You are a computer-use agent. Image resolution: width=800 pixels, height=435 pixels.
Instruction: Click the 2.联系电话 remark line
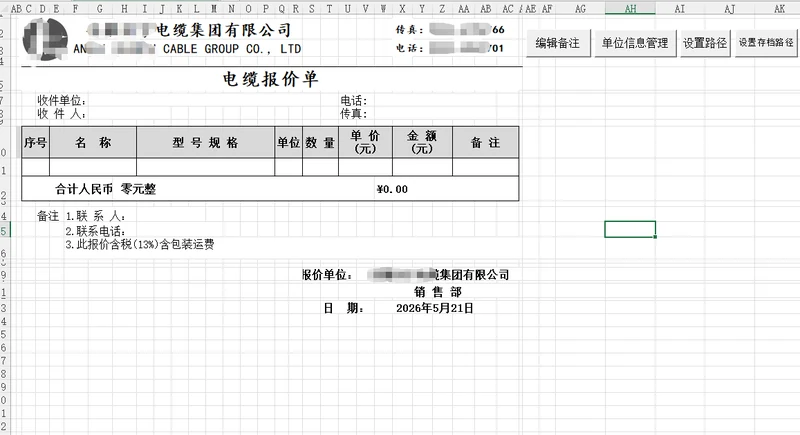point(95,231)
